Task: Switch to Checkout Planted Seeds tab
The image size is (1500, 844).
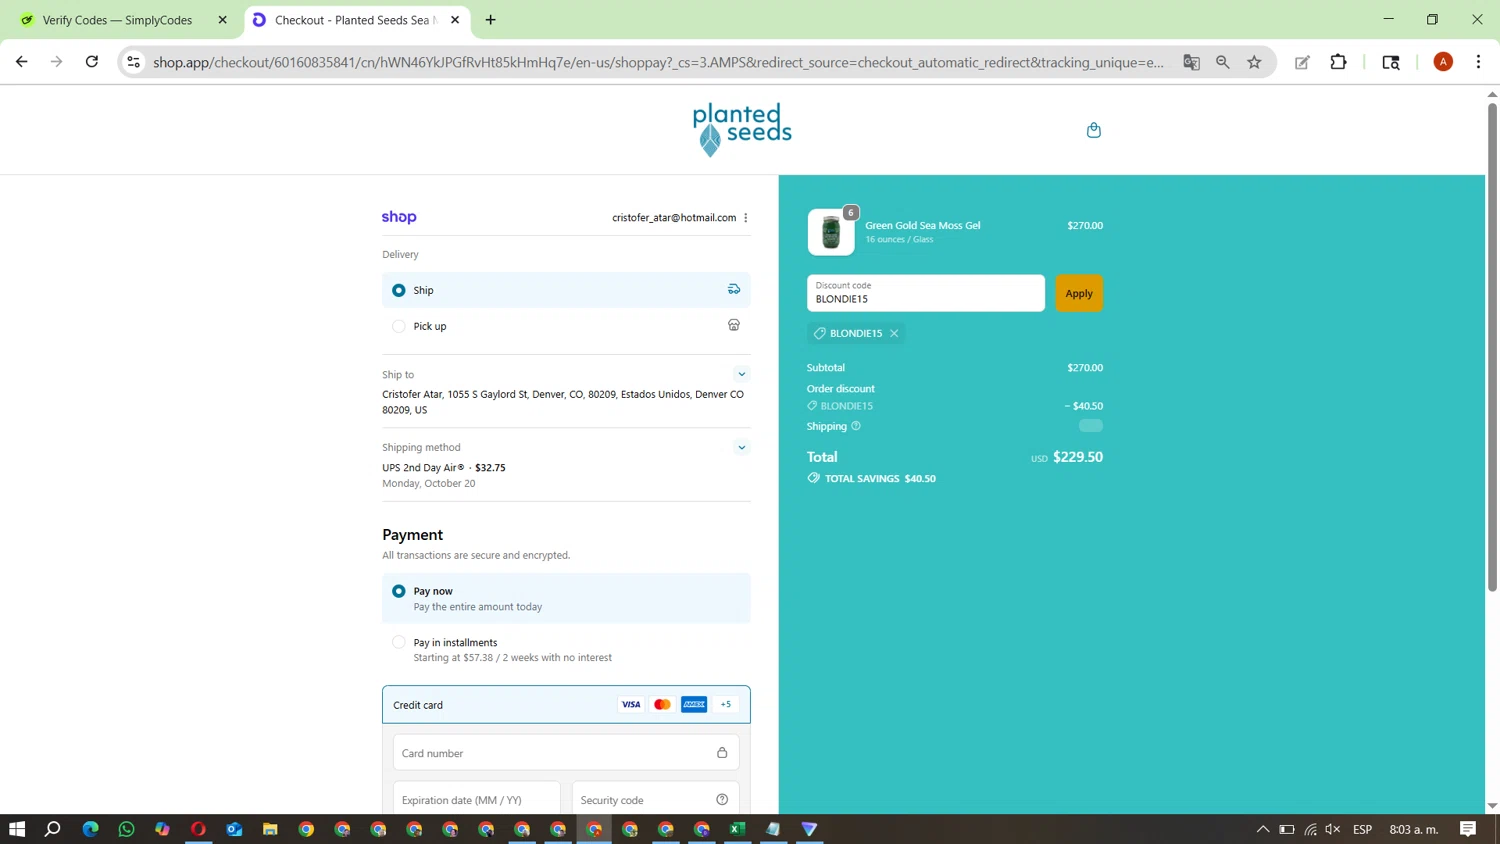Action: tap(355, 20)
